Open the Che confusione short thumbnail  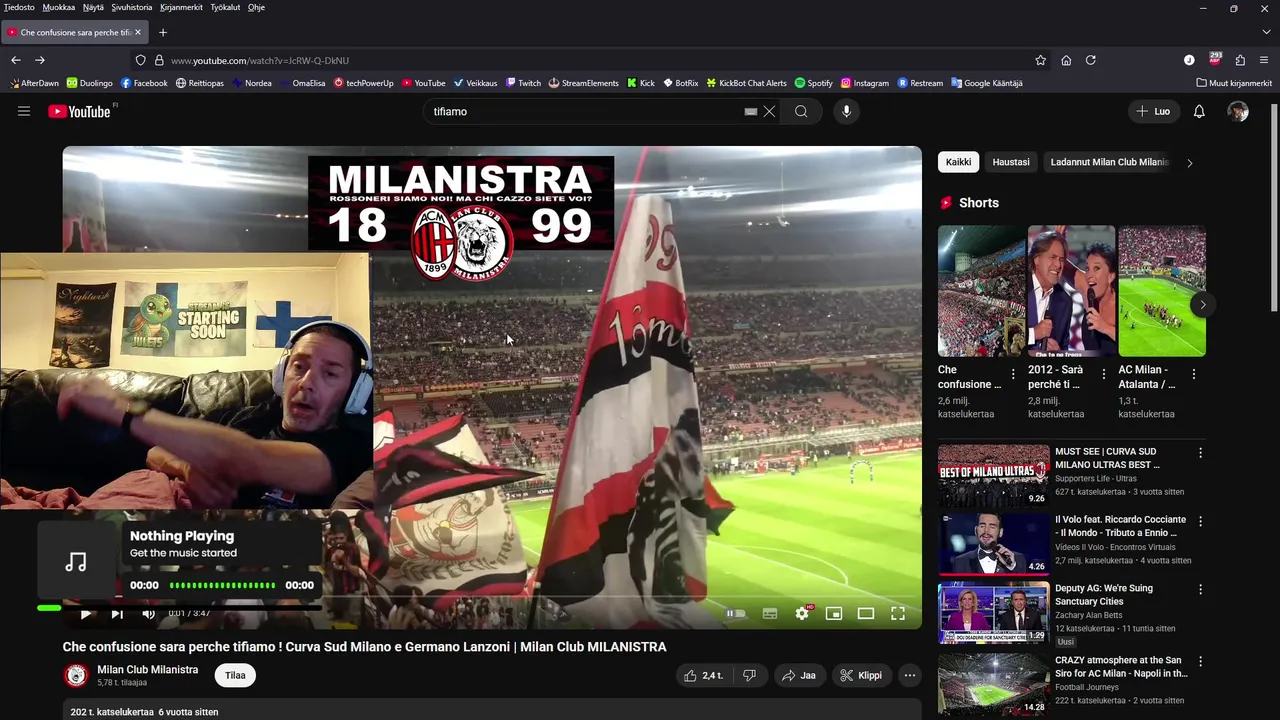click(x=981, y=290)
